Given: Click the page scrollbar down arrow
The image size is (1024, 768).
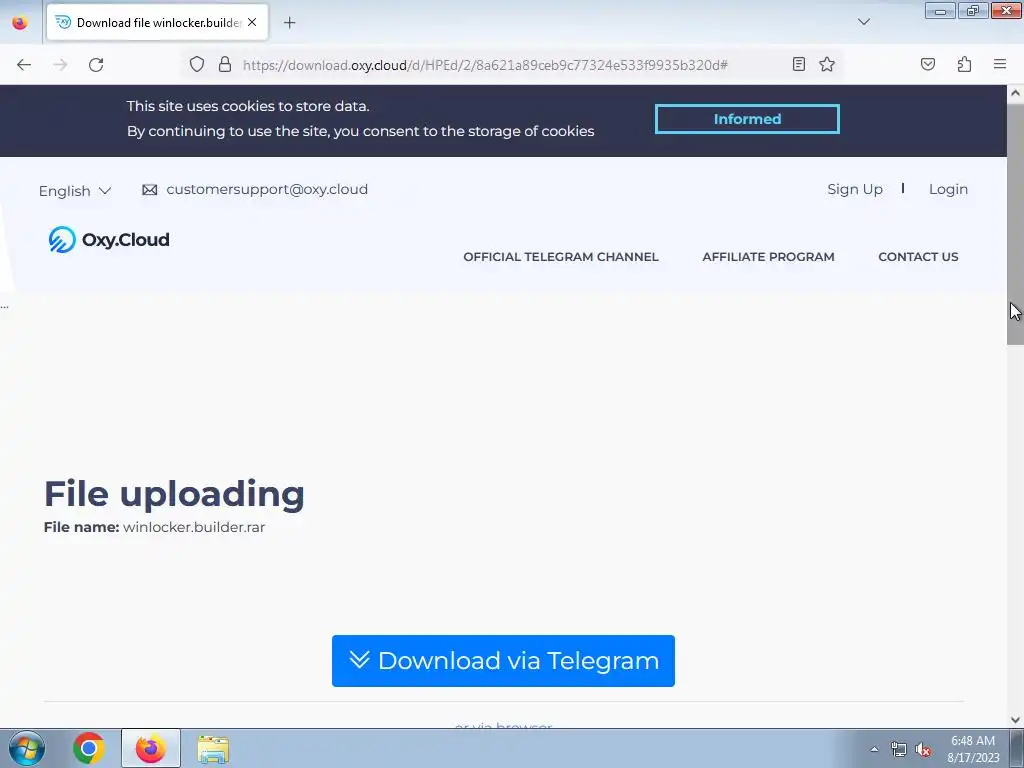Looking at the screenshot, I should pos(1016,720).
